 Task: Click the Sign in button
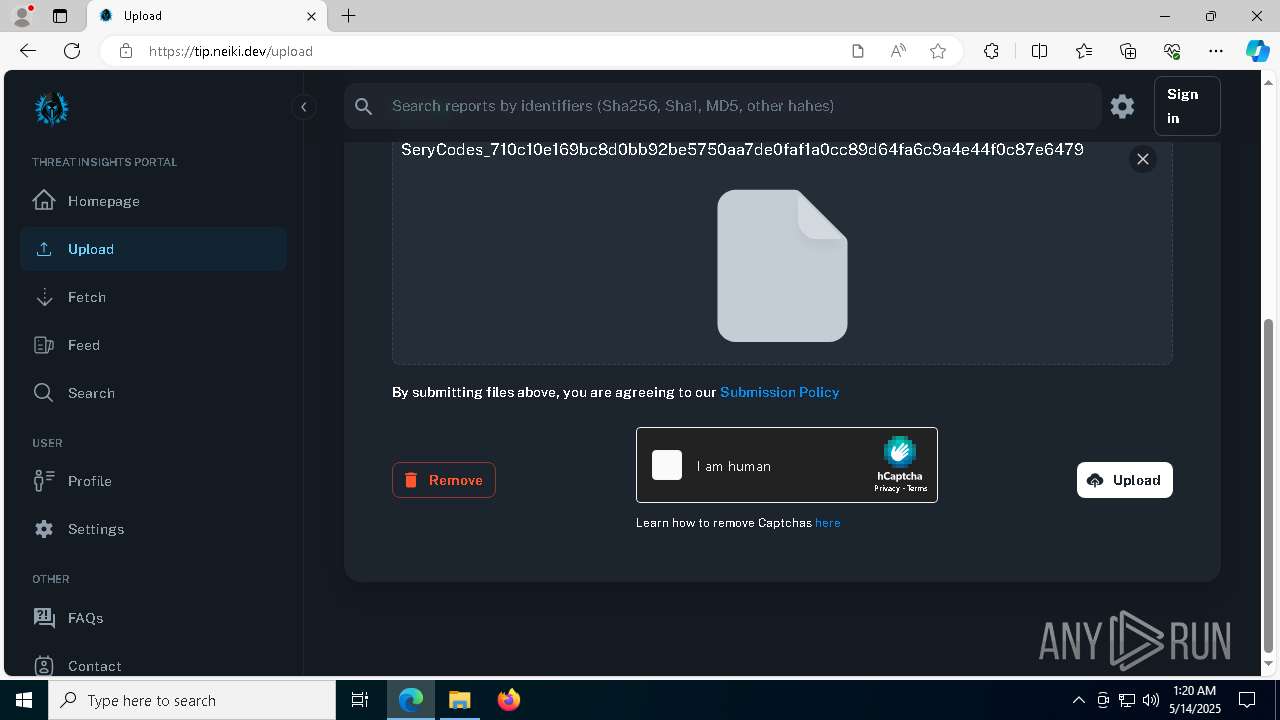pyautogui.click(x=1187, y=106)
